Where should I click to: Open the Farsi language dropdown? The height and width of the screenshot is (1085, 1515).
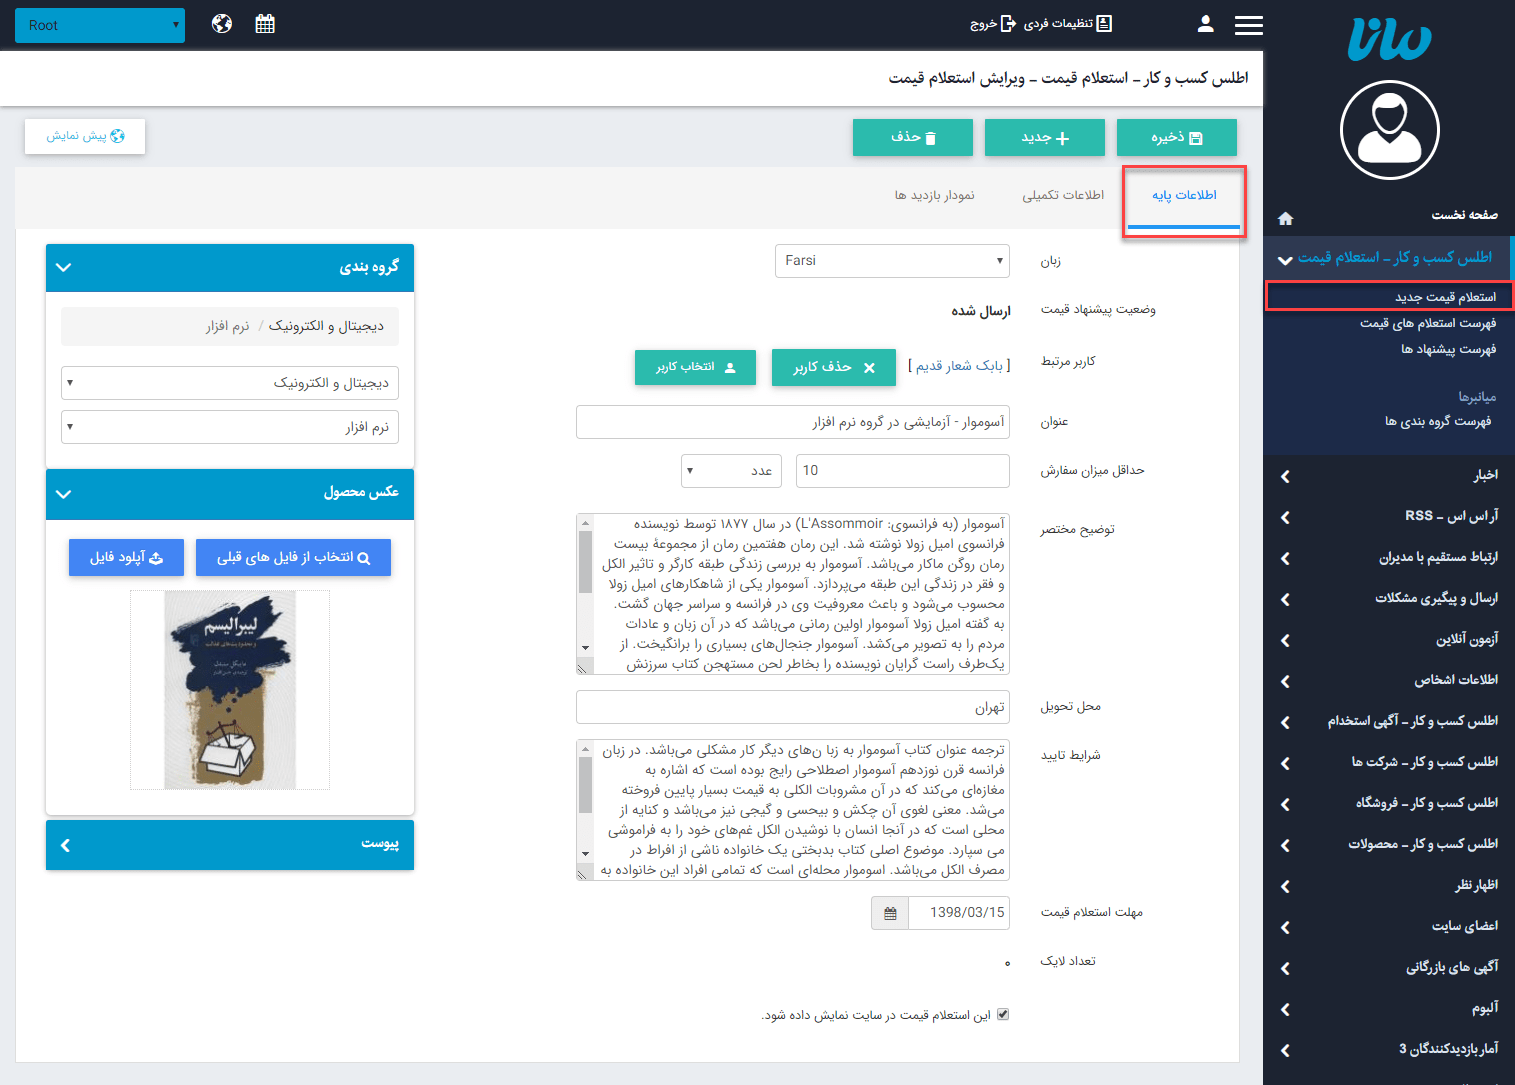click(x=891, y=261)
